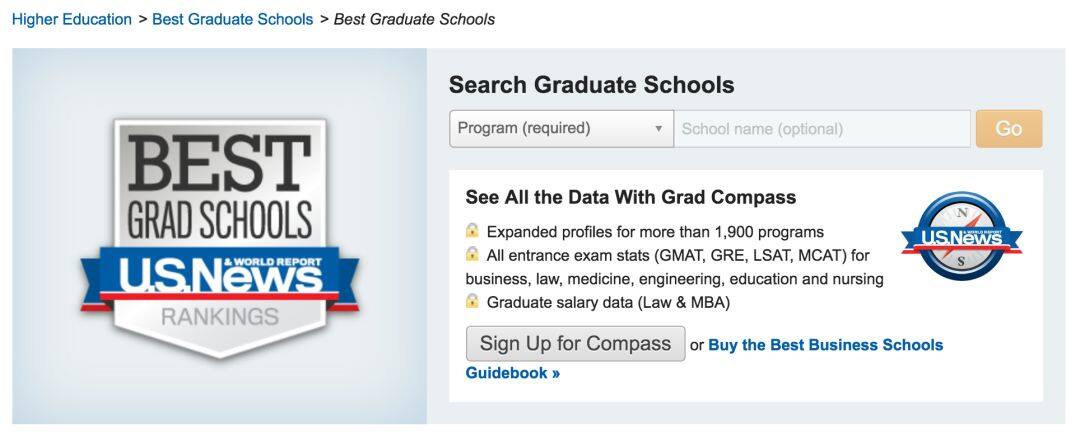This screenshot has height=441, width=1080.
Task: Click See All the Data With Grad Compass heading
Action: (x=631, y=197)
